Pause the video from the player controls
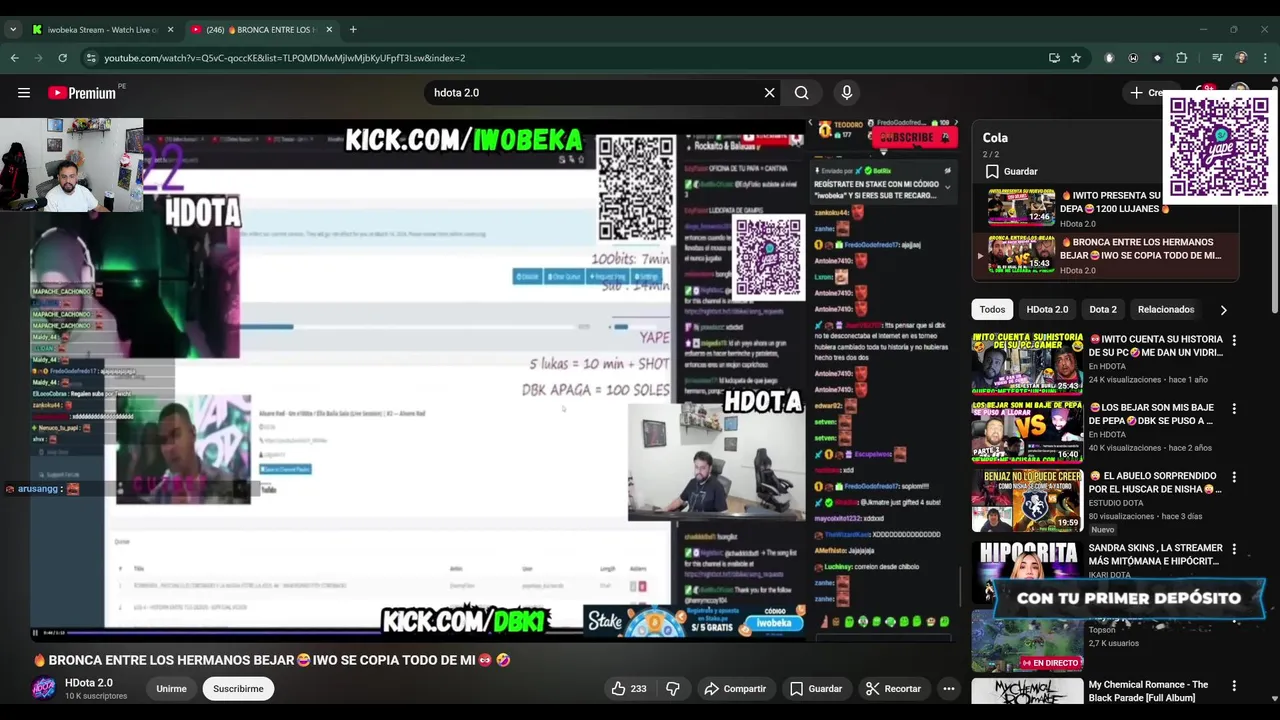 36,632
